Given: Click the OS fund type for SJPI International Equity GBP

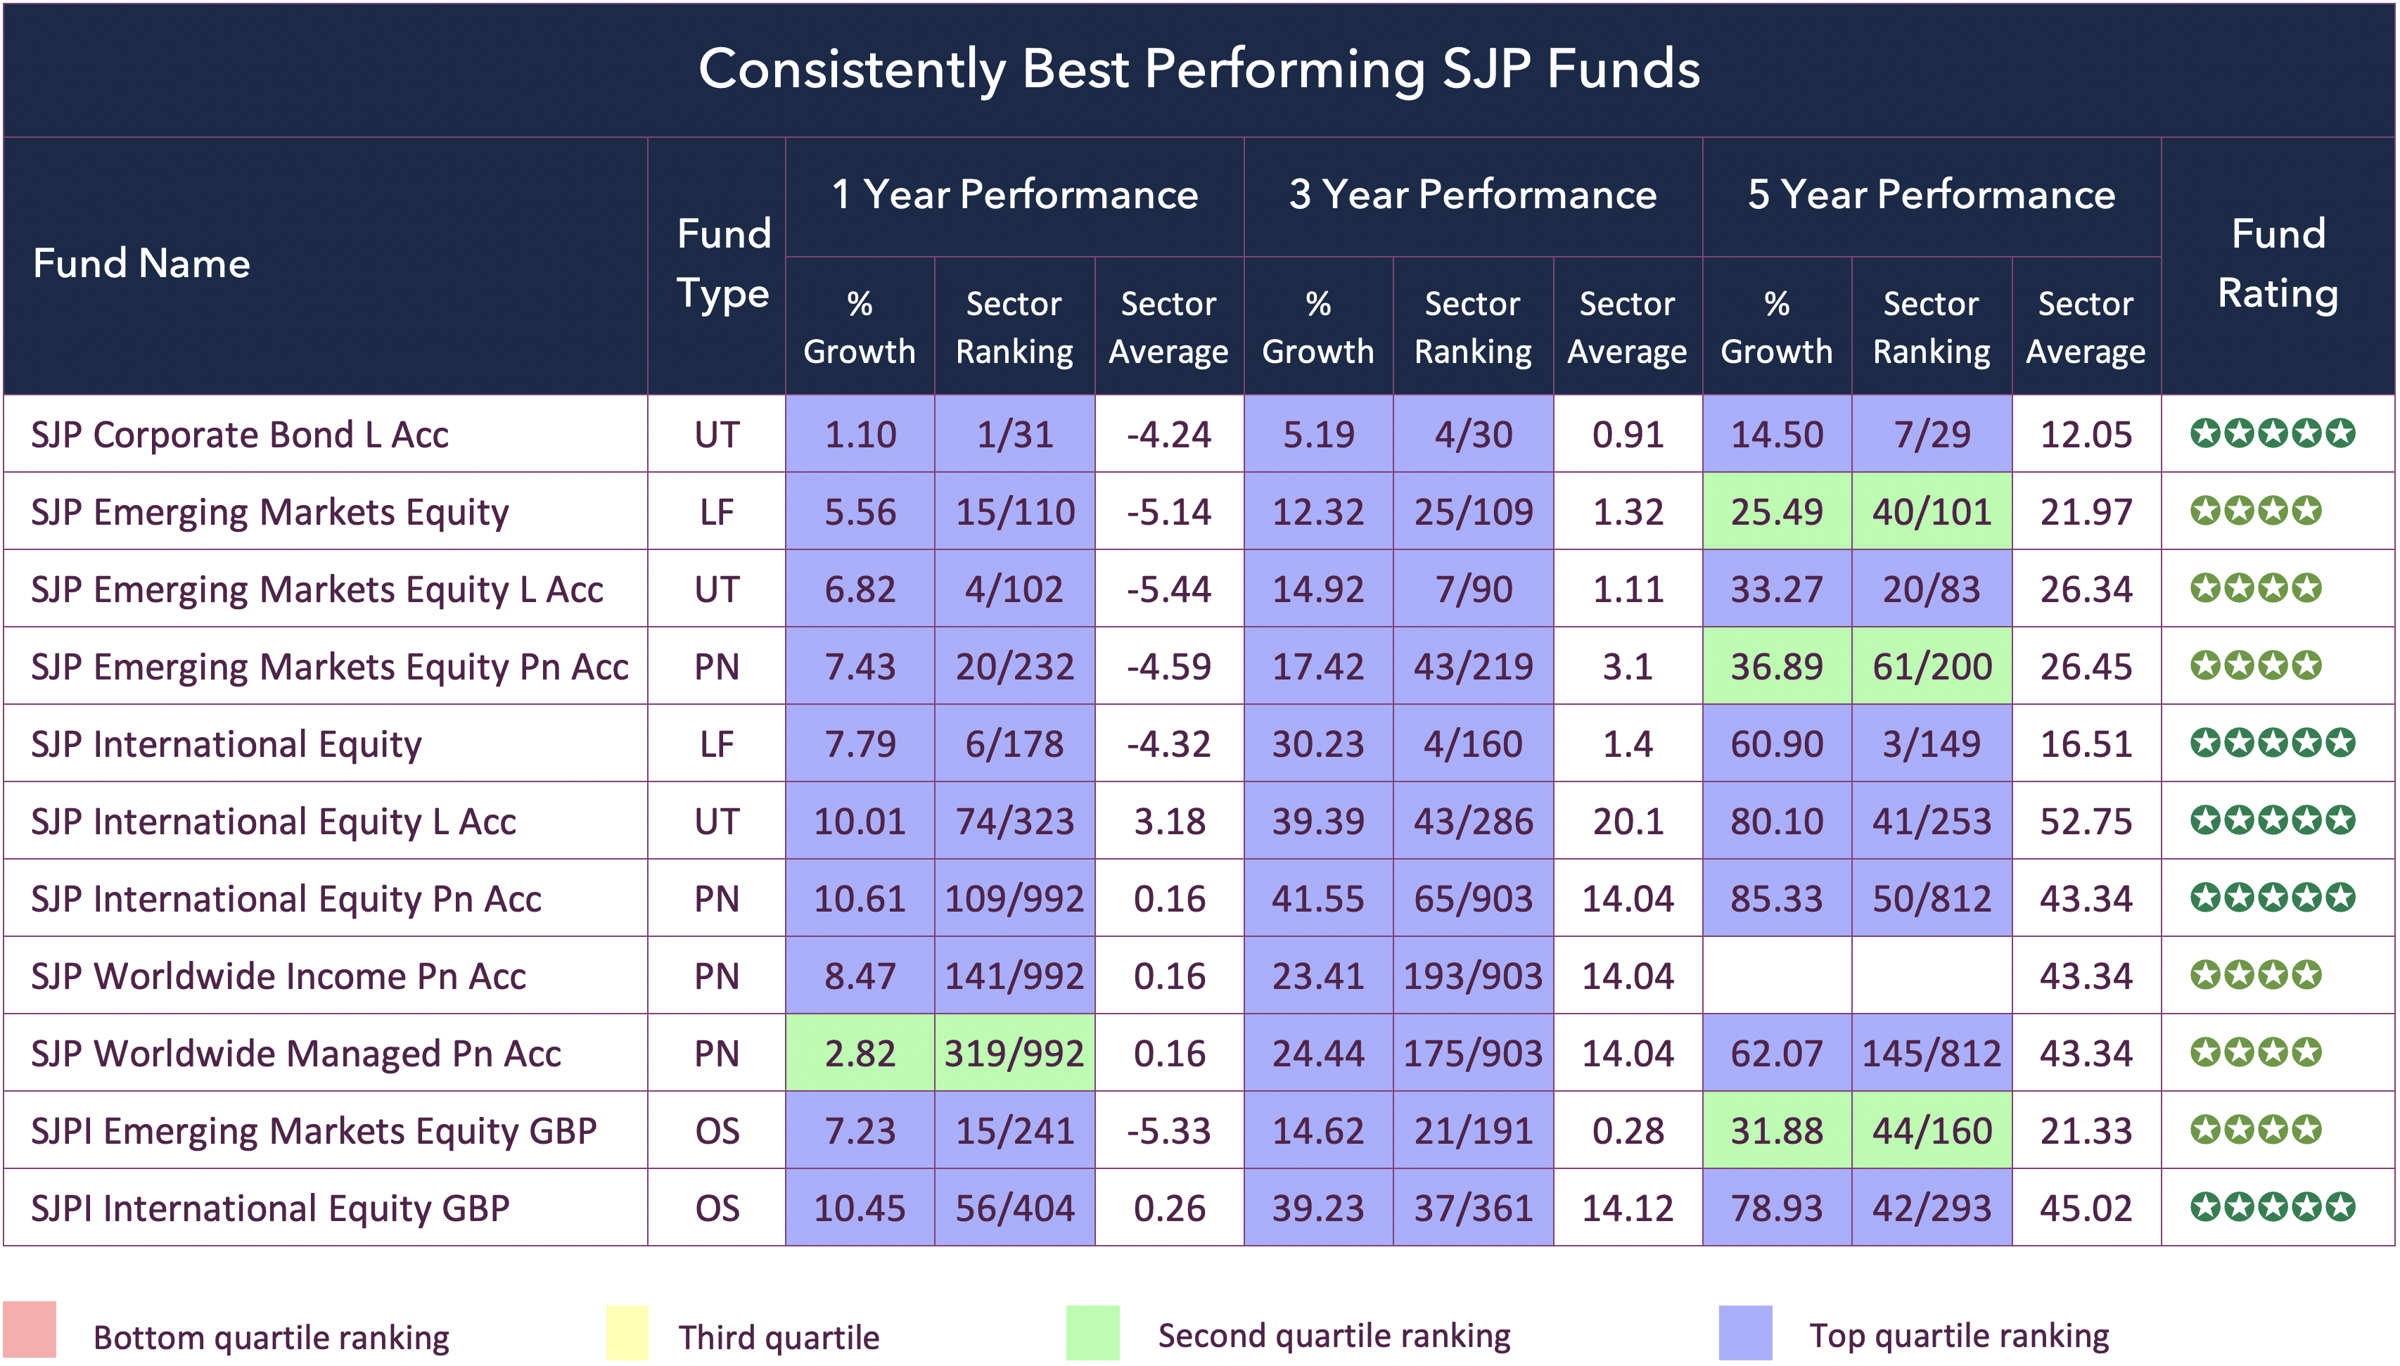Looking at the screenshot, I should click(717, 1208).
